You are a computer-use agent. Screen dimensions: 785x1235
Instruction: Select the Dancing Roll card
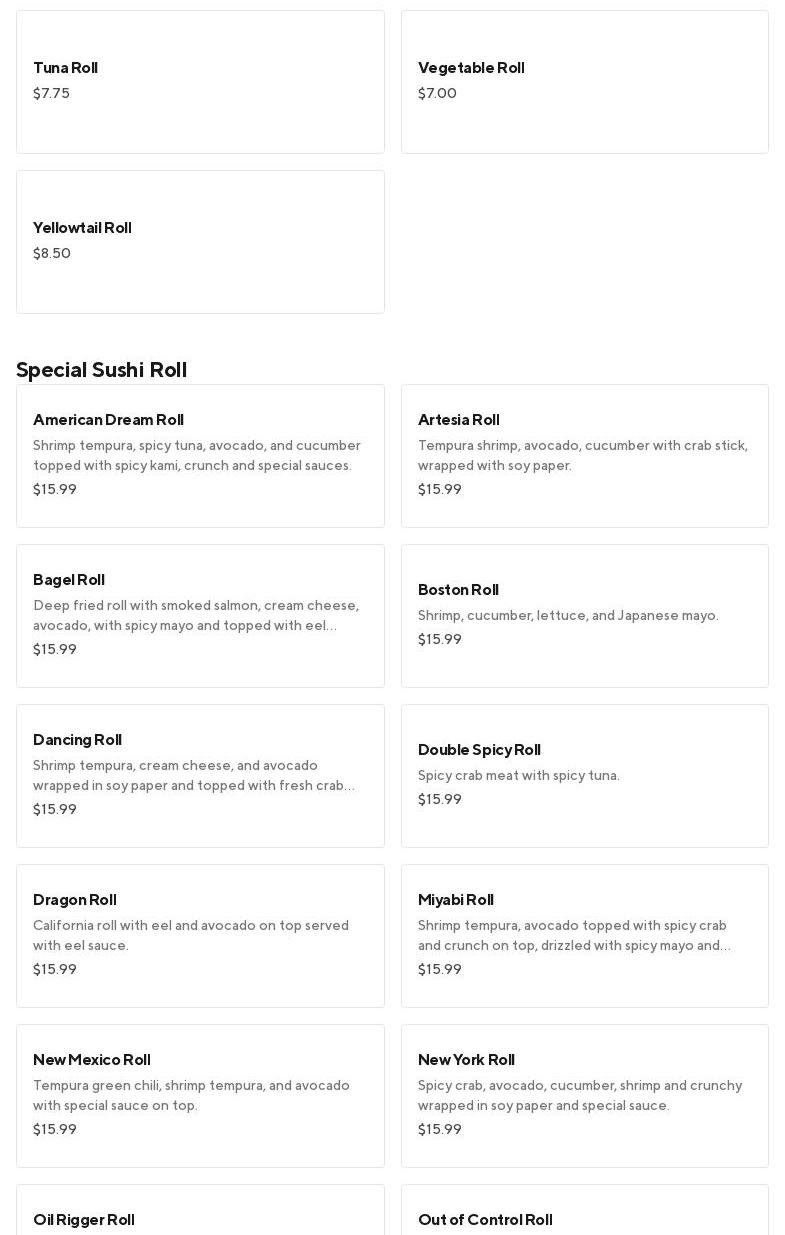pyautogui.click(x=200, y=776)
